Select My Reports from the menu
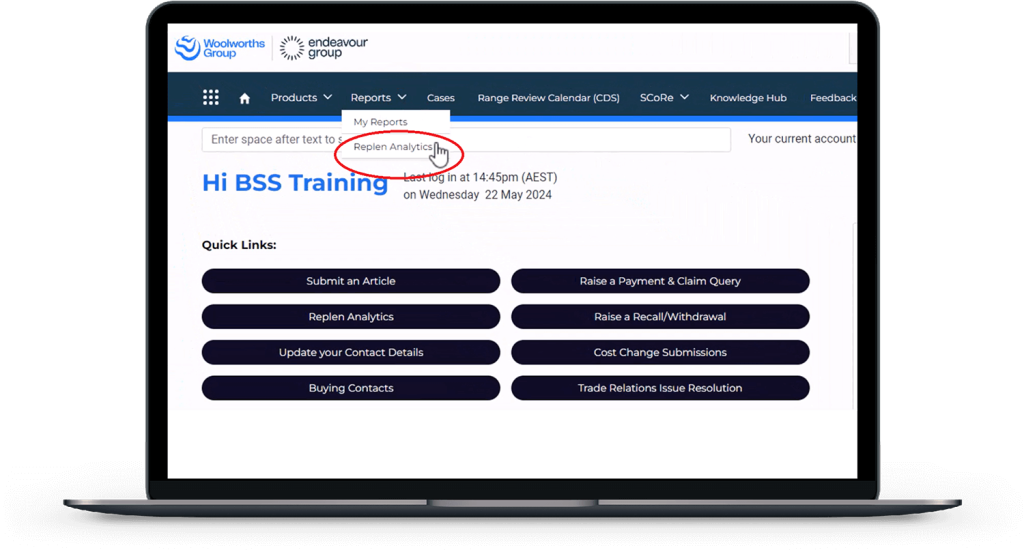The width and height of the screenshot is (1024, 550). [x=381, y=122]
